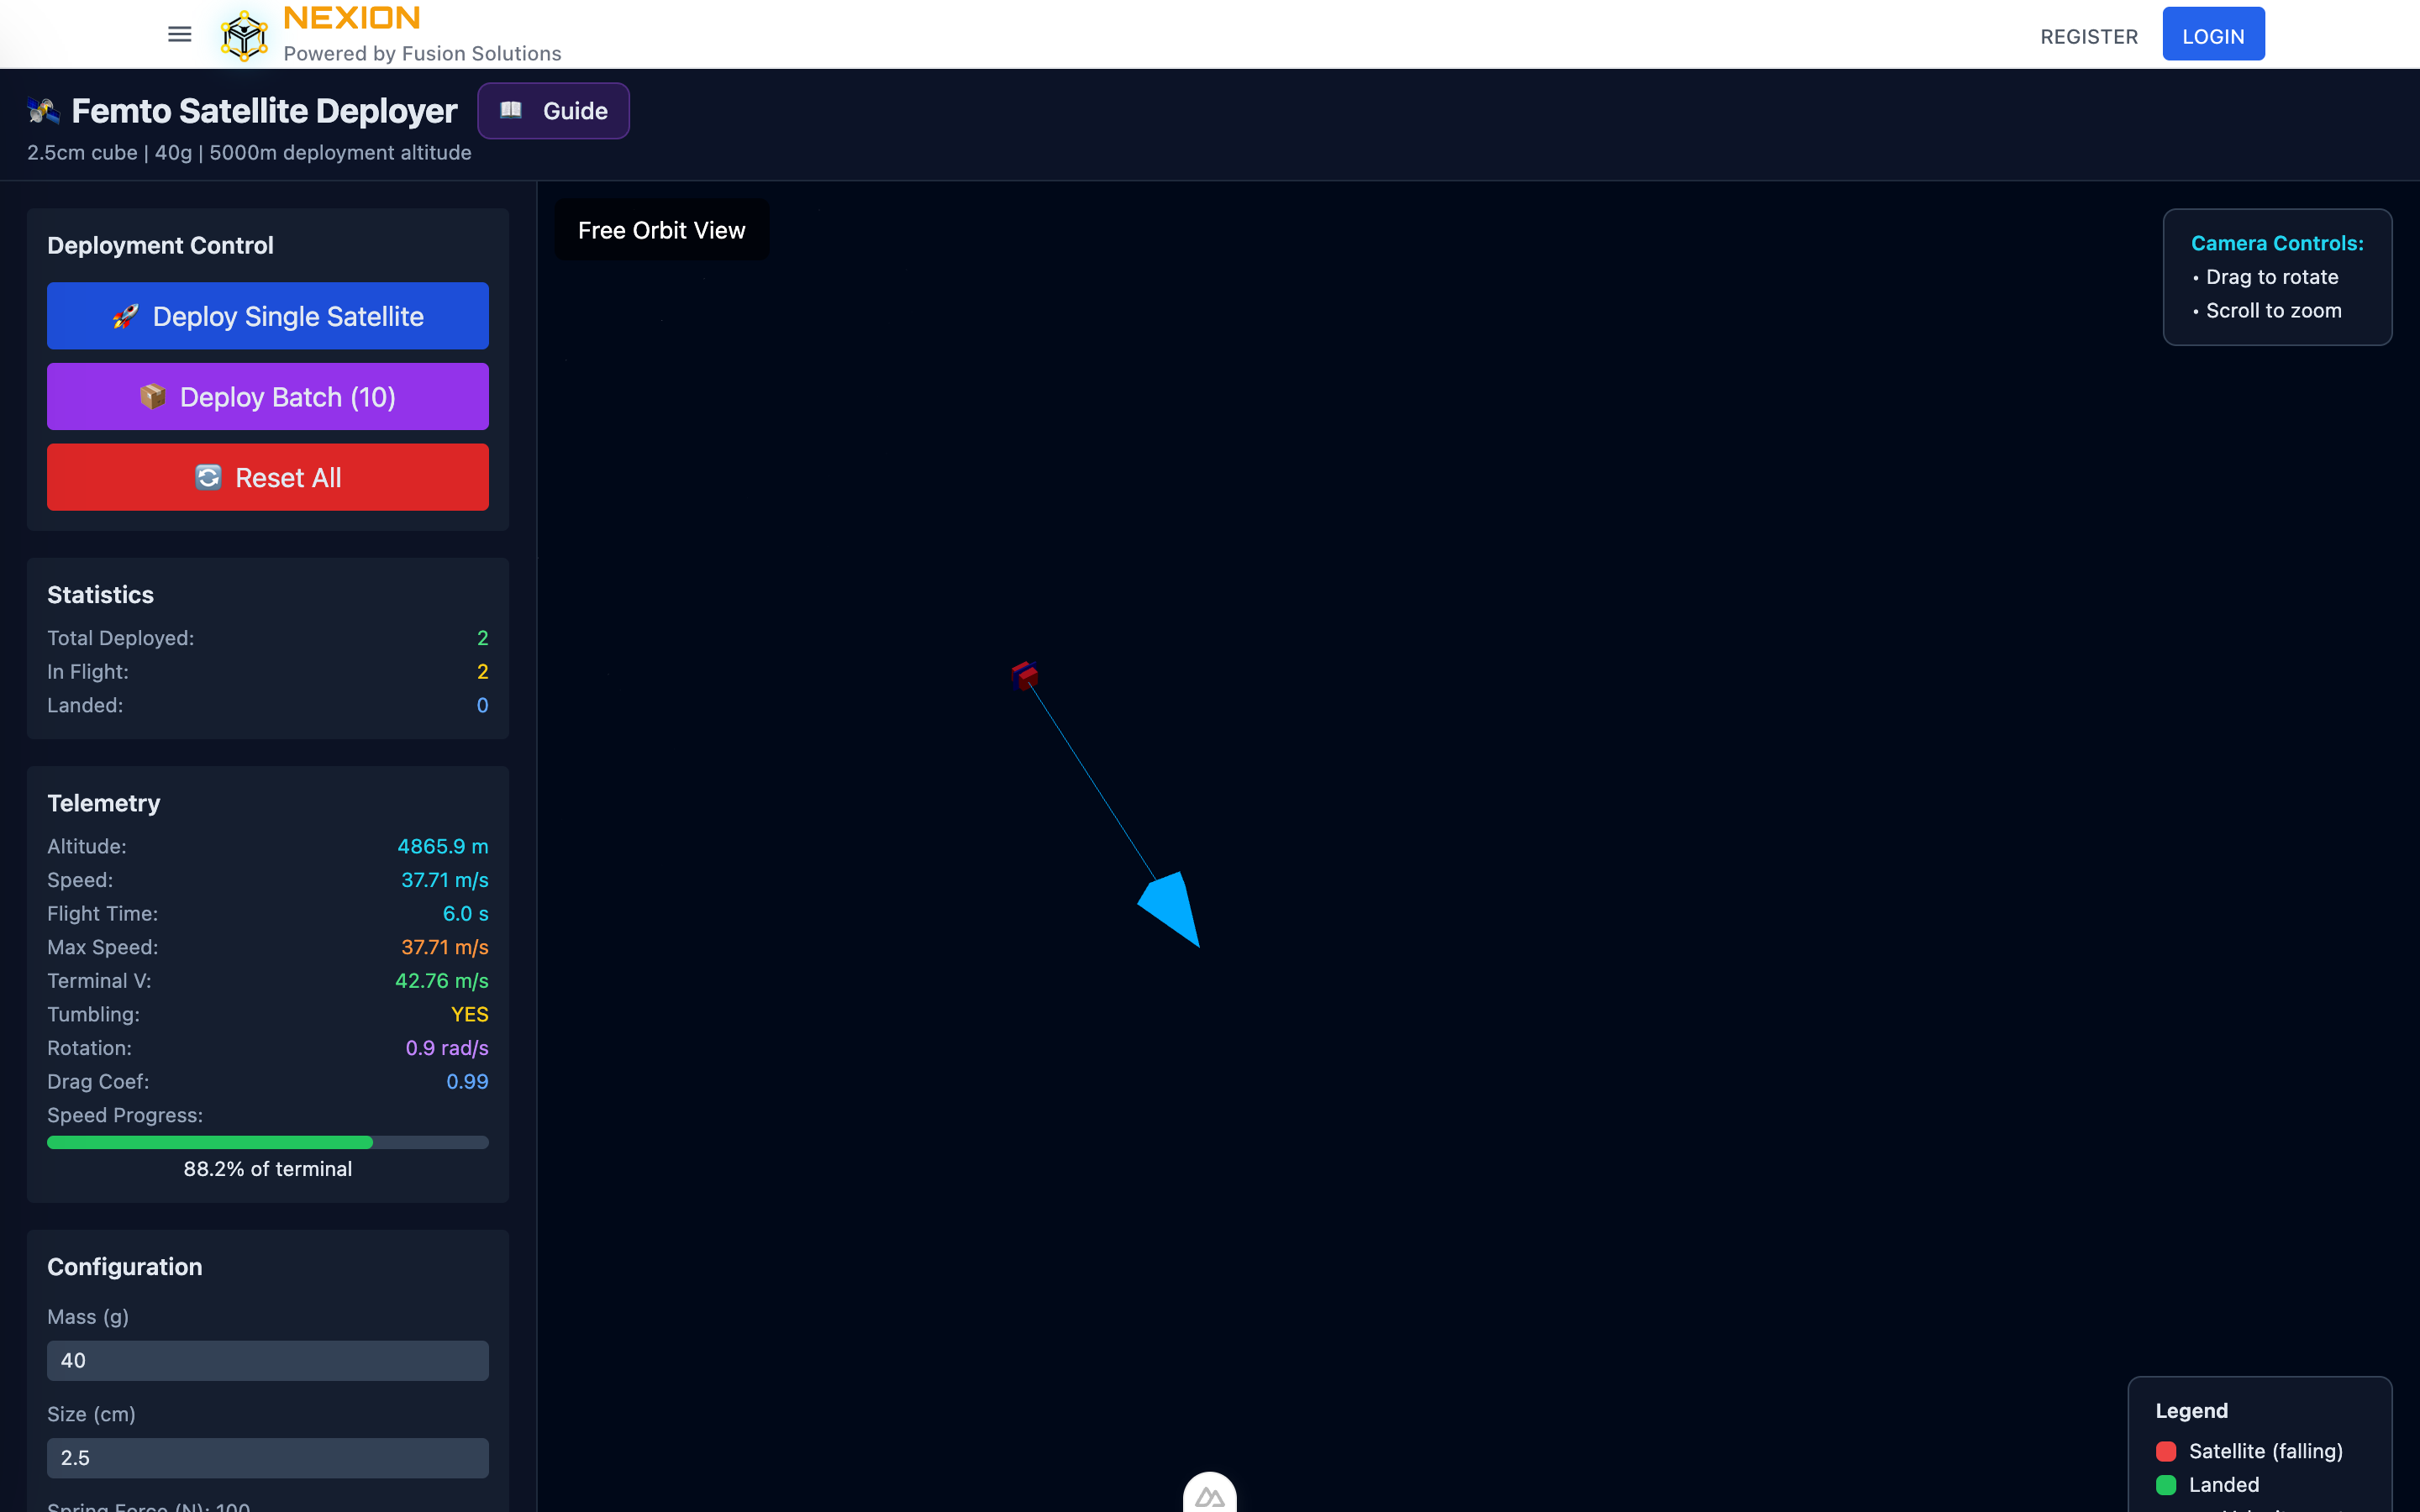The width and height of the screenshot is (2420, 1512).
Task: Click the Max Speed value 37.71 m/s
Action: click(x=445, y=947)
